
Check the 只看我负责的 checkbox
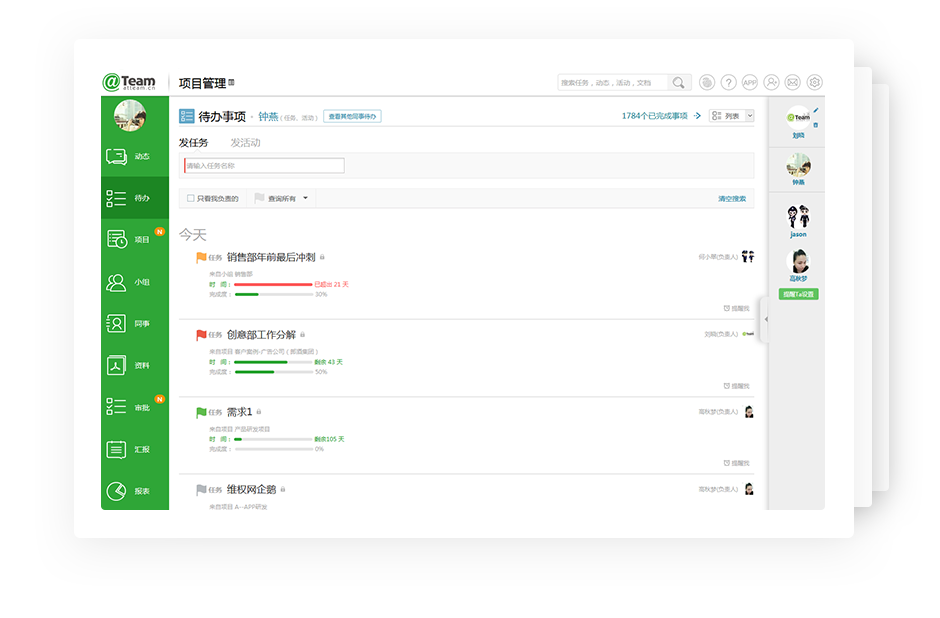pos(191,199)
